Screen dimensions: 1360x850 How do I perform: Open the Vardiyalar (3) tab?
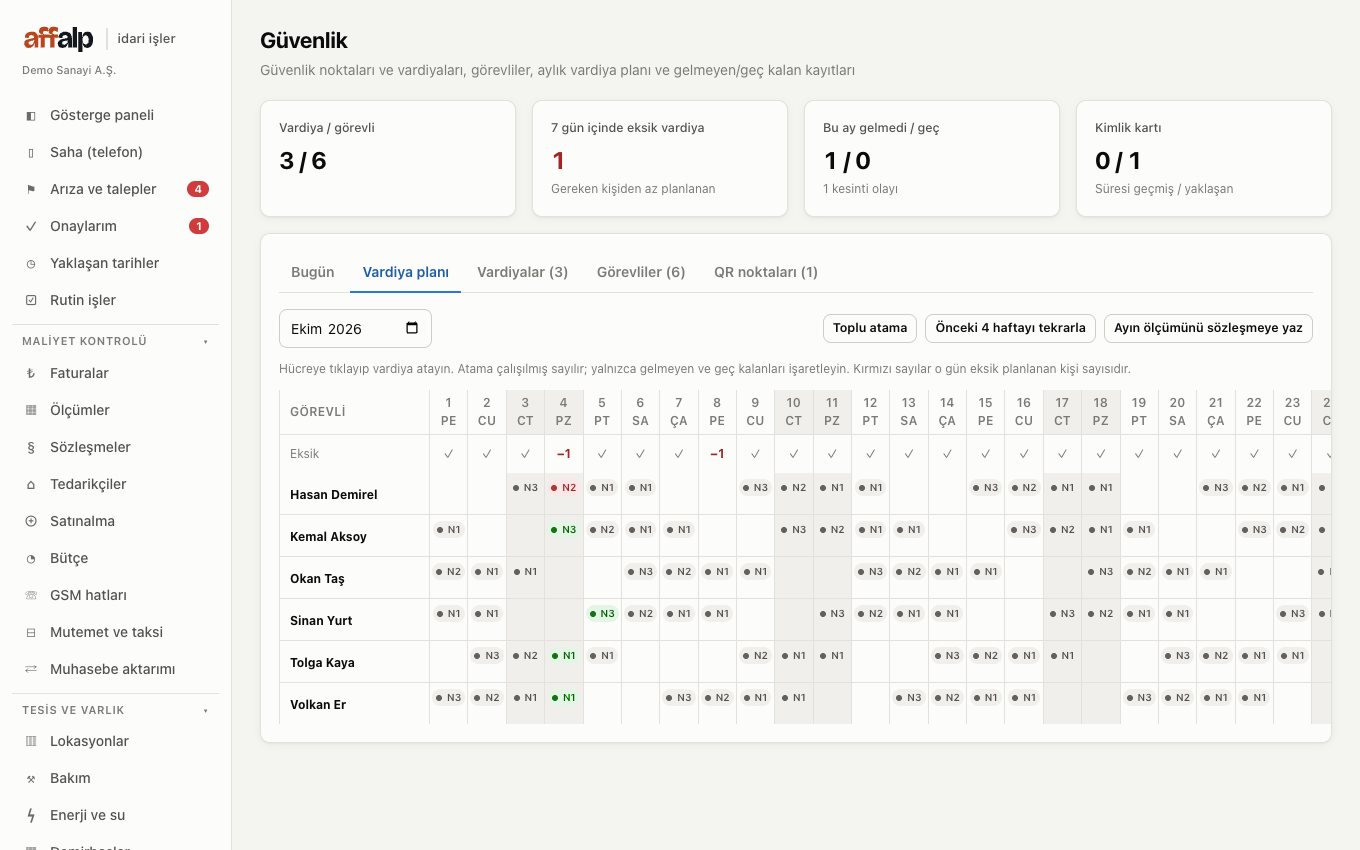[x=523, y=272]
